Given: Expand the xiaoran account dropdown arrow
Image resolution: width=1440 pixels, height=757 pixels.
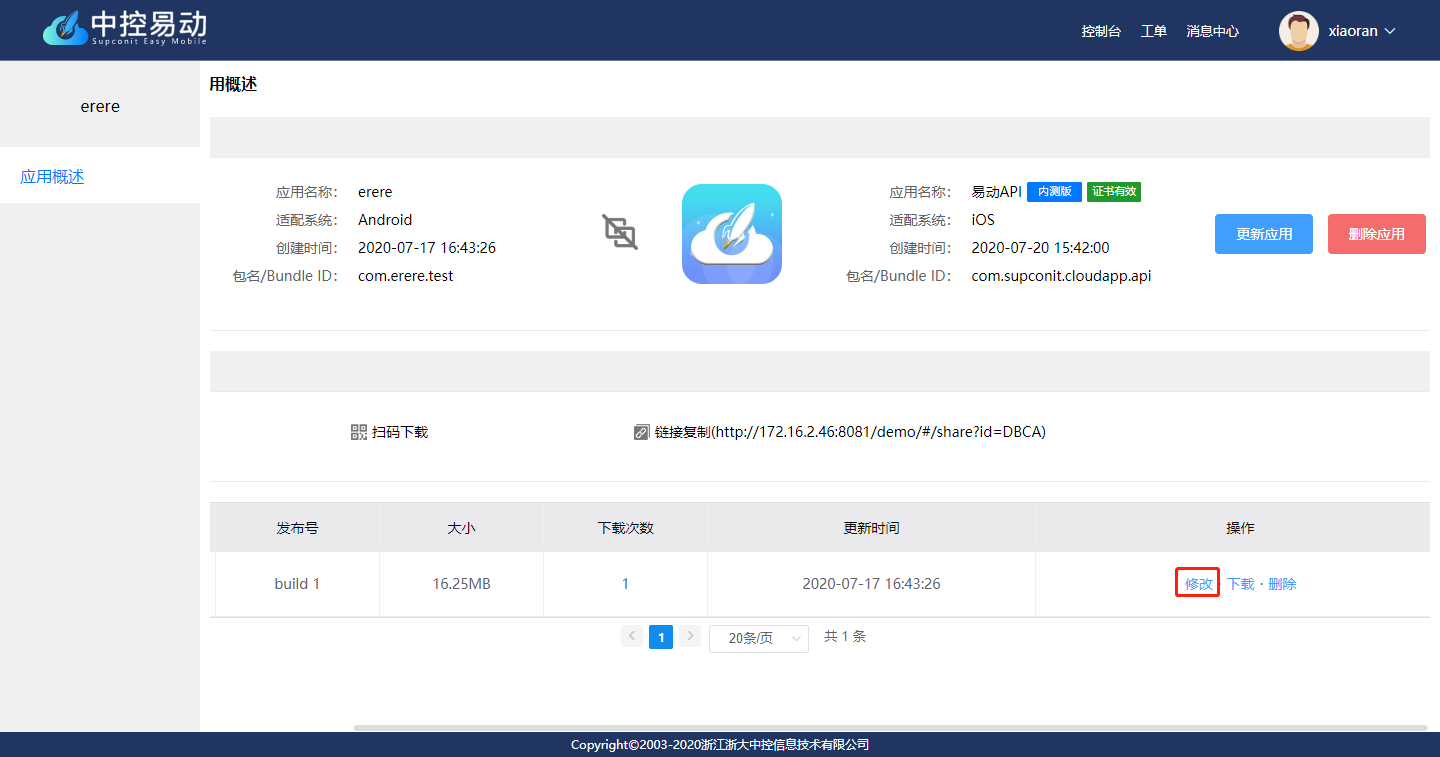Looking at the screenshot, I should tap(1389, 31).
